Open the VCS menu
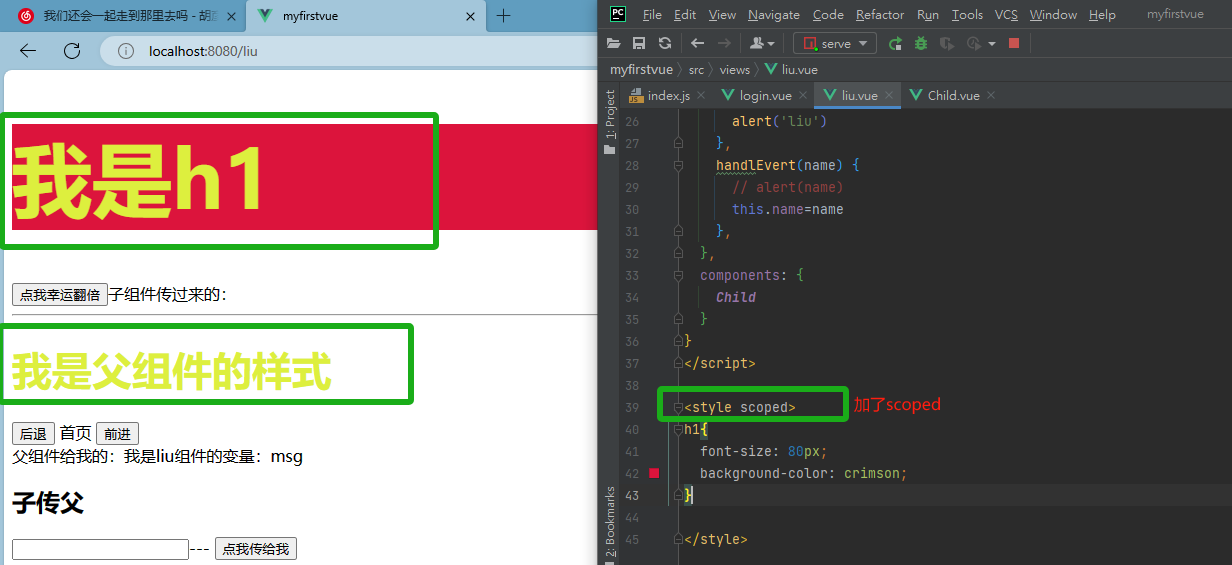 [1006, 14]
